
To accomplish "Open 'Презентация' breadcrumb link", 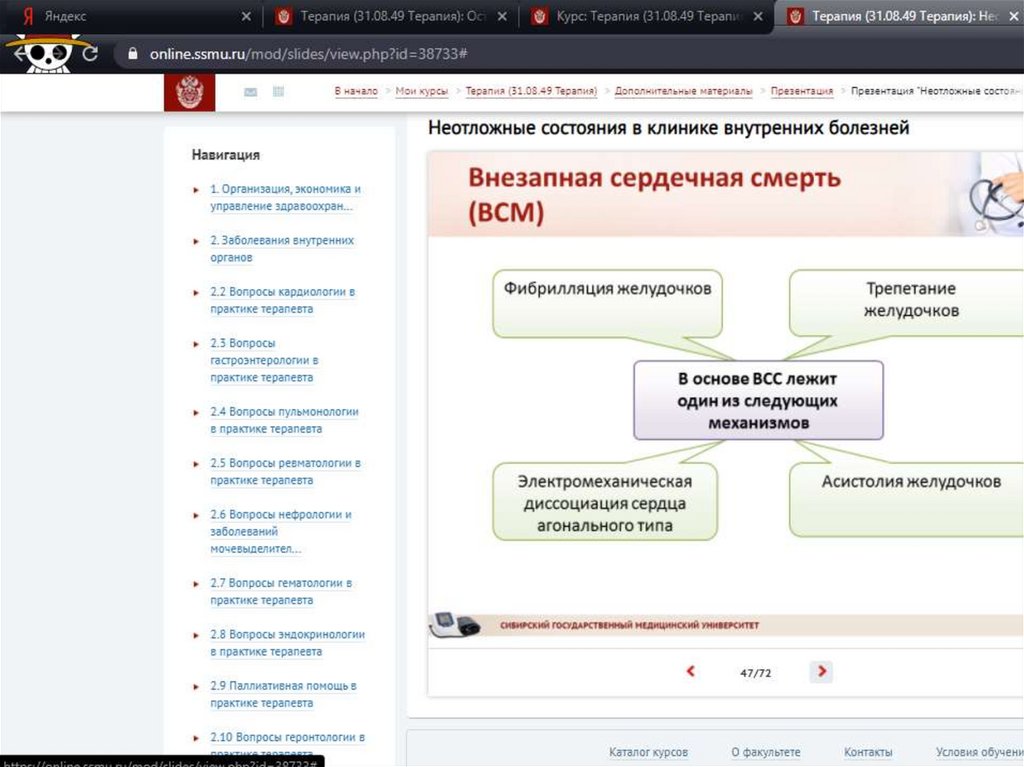I will 801,91.
